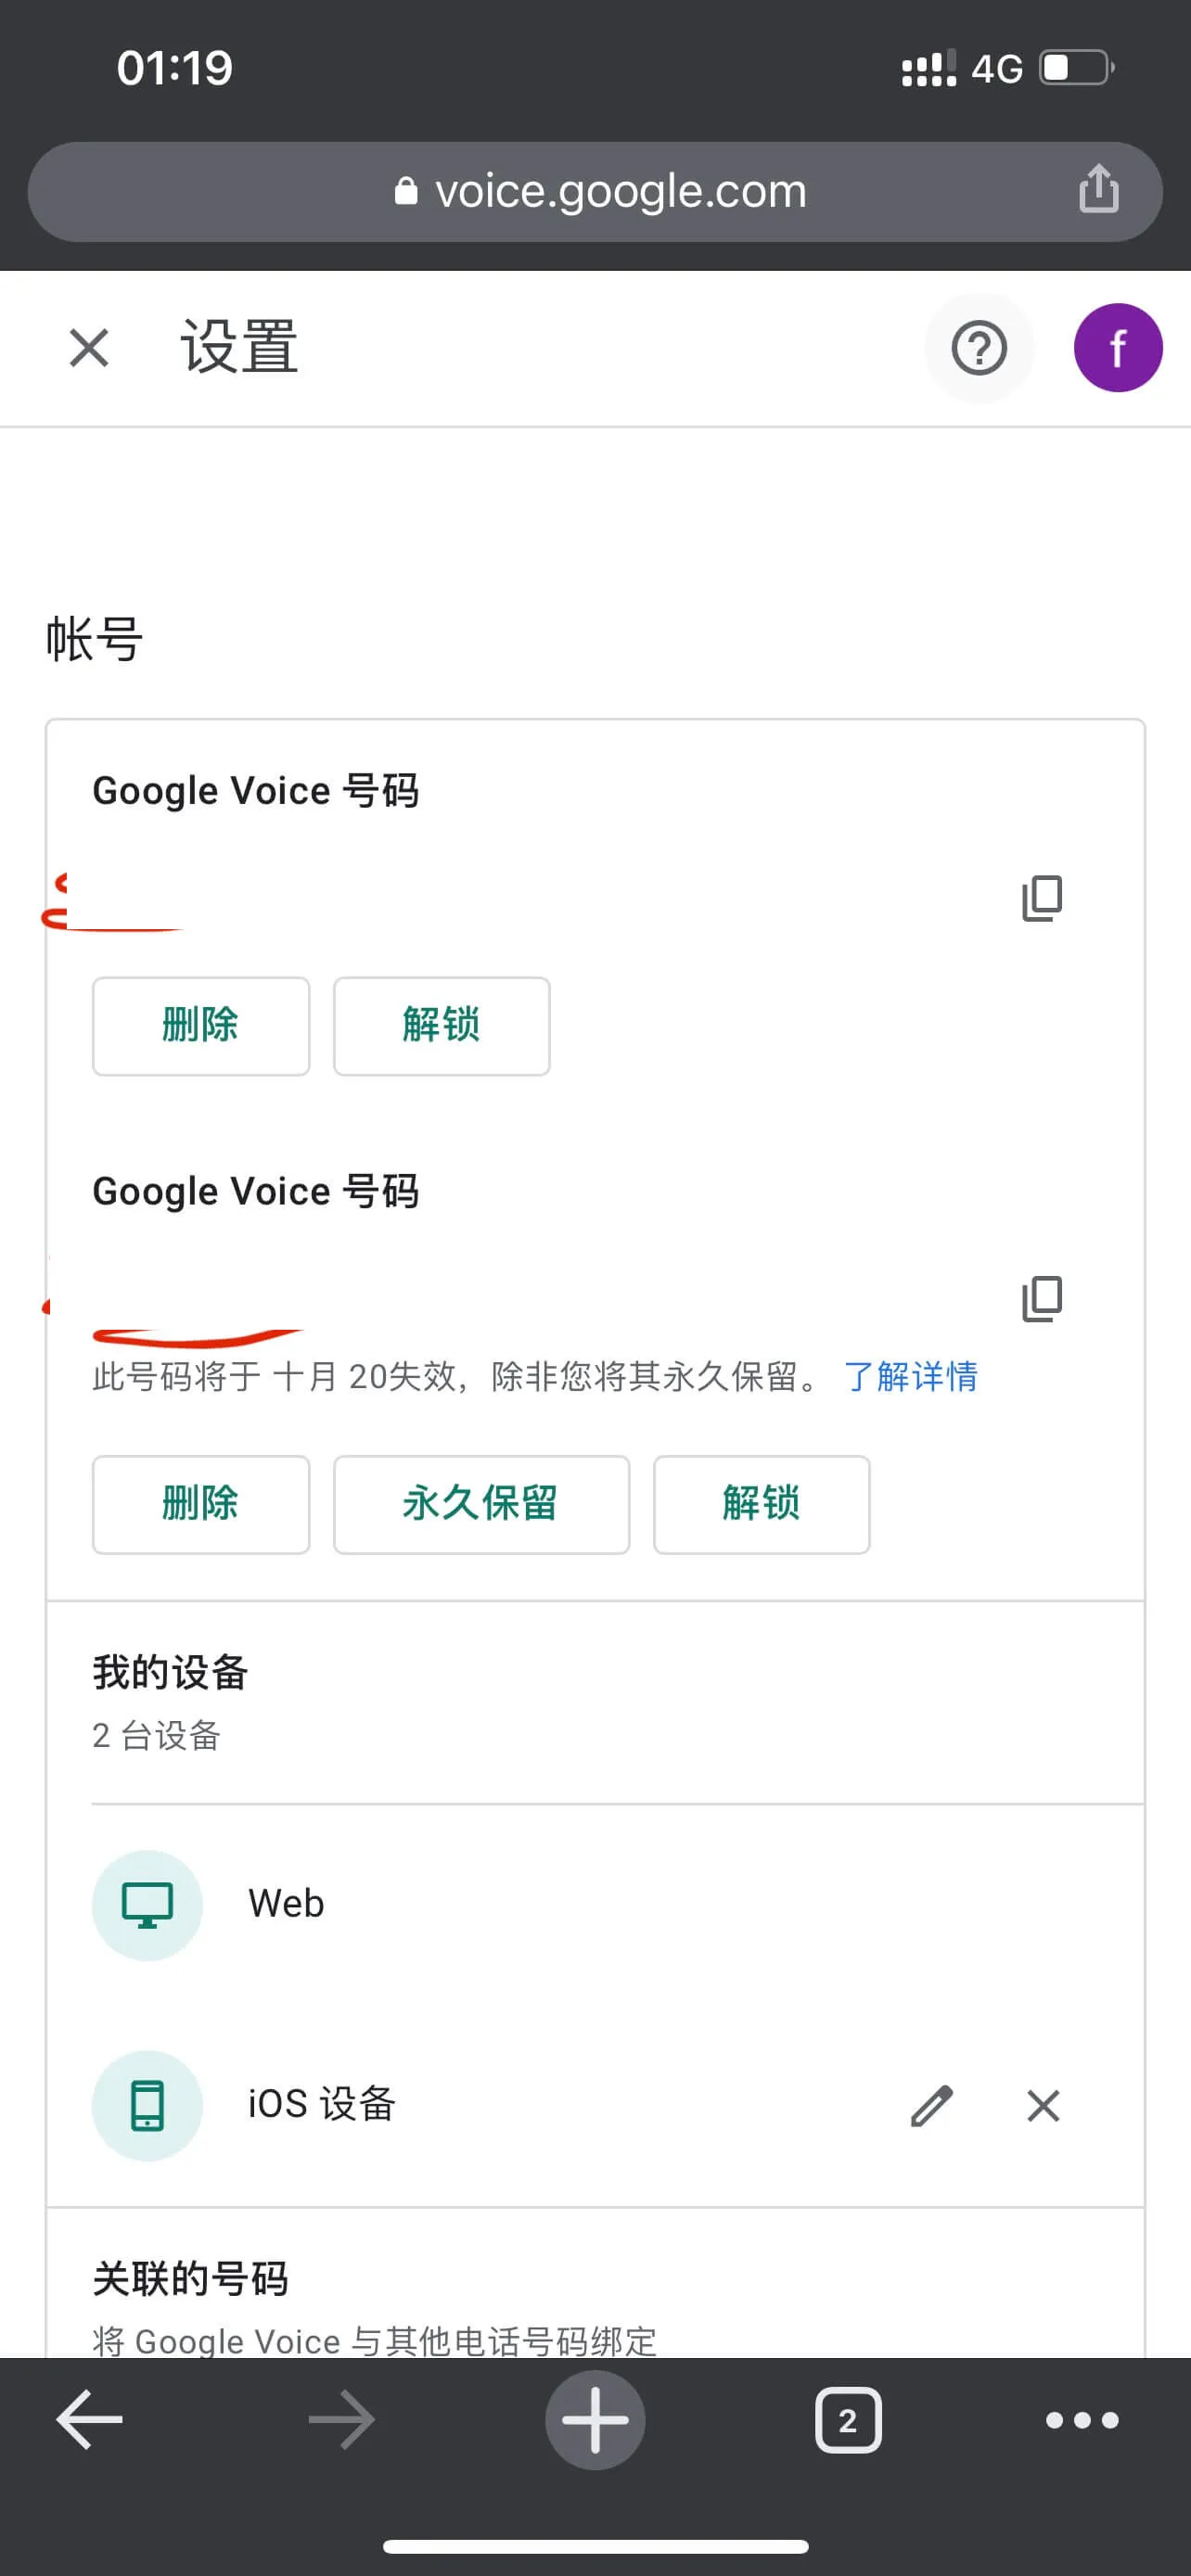Remove the iOS device
This screenshot has width=1191, height=2576.
(1043, 2105)
